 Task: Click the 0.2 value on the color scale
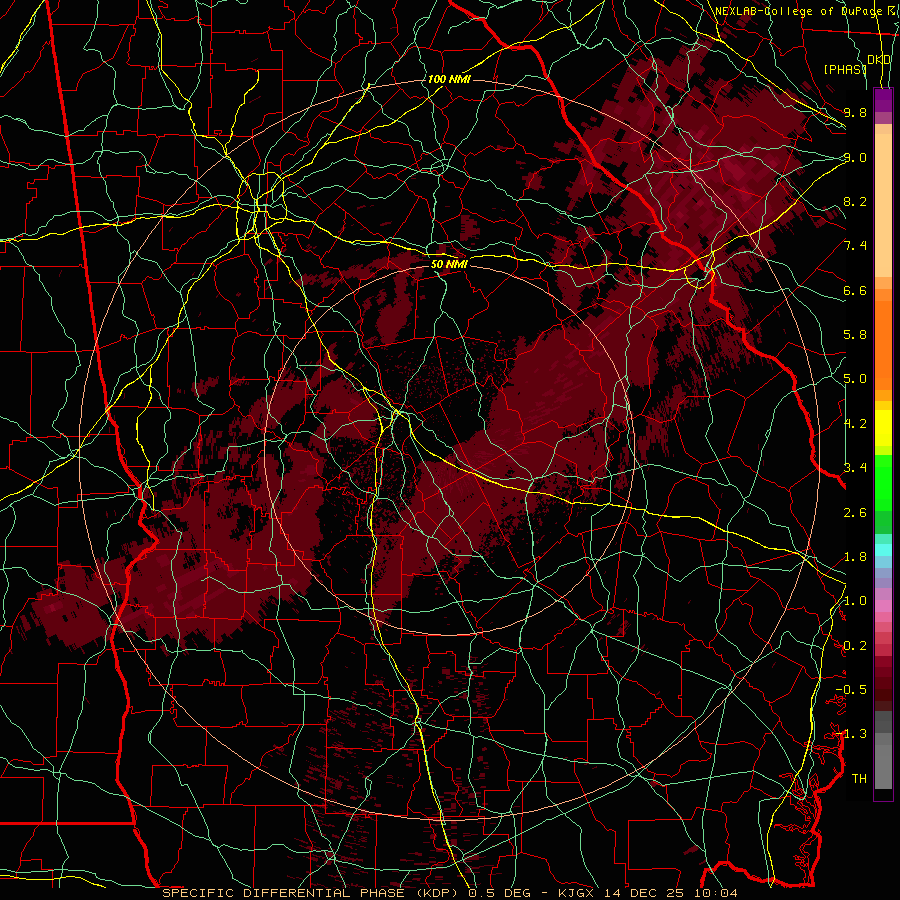[x=855, y=646]
